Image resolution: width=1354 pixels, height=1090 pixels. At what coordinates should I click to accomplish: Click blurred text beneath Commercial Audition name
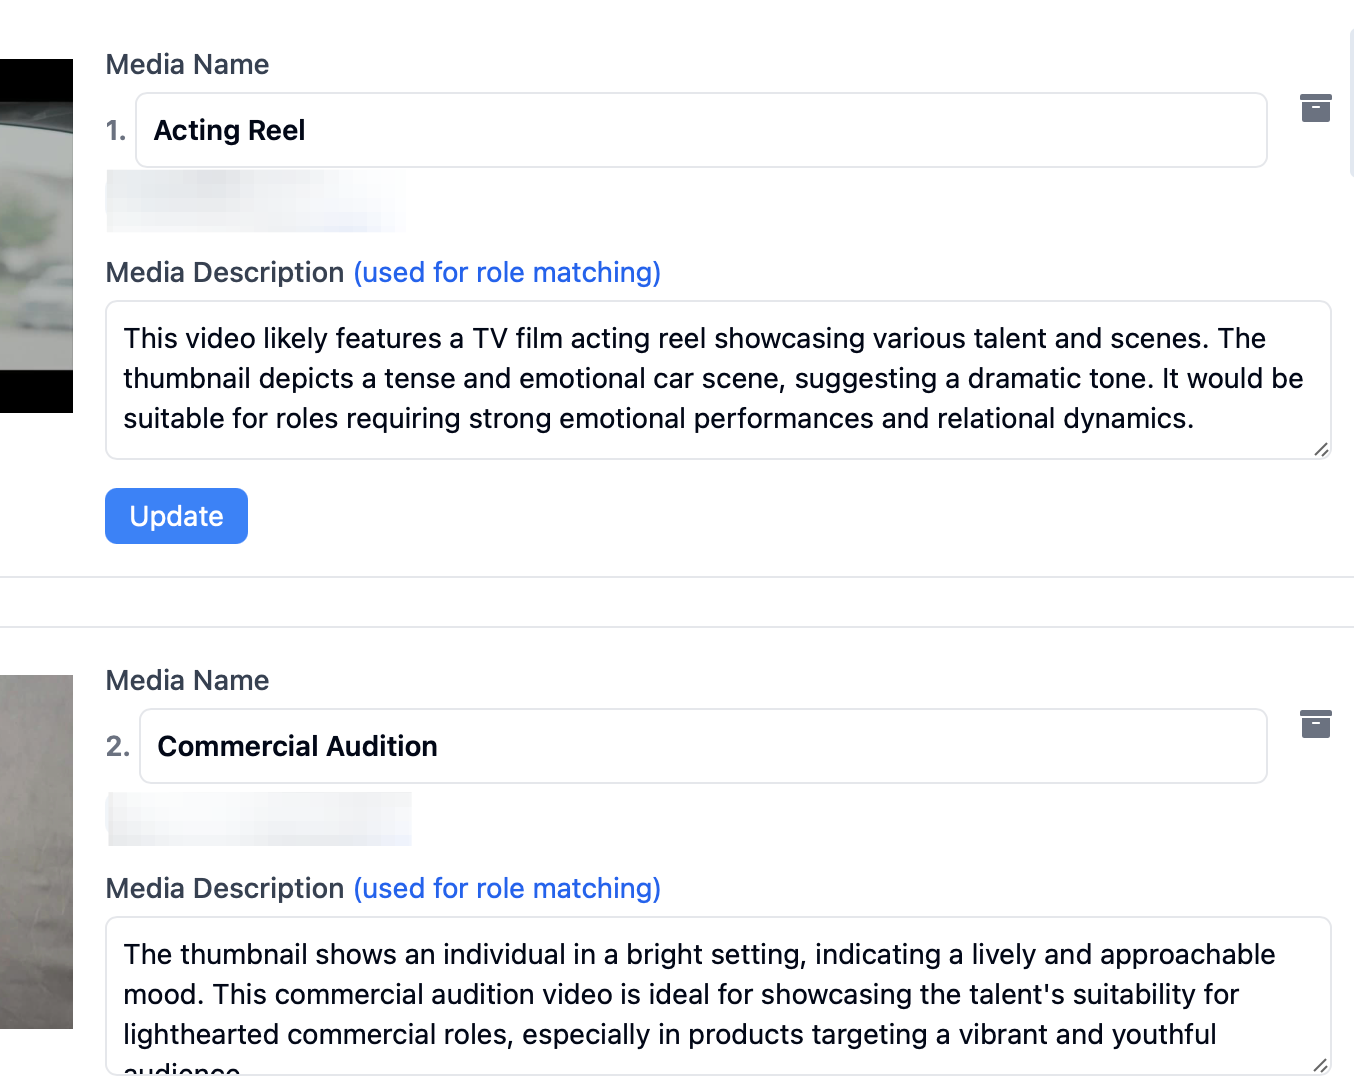pyautogui.click(x=259, y=818)
